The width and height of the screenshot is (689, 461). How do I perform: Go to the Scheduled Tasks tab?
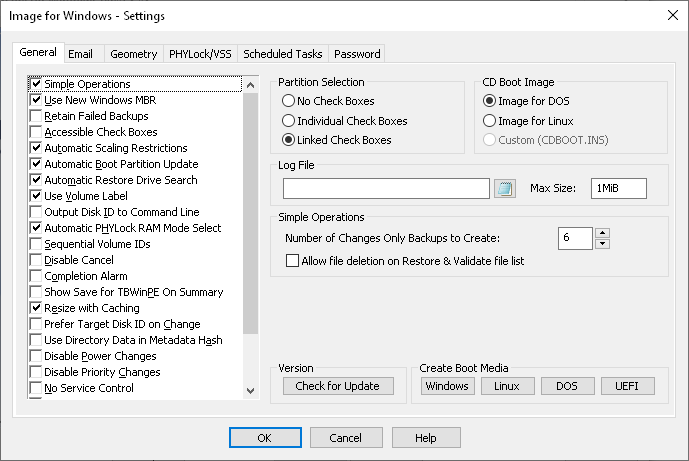coord(283,53)
